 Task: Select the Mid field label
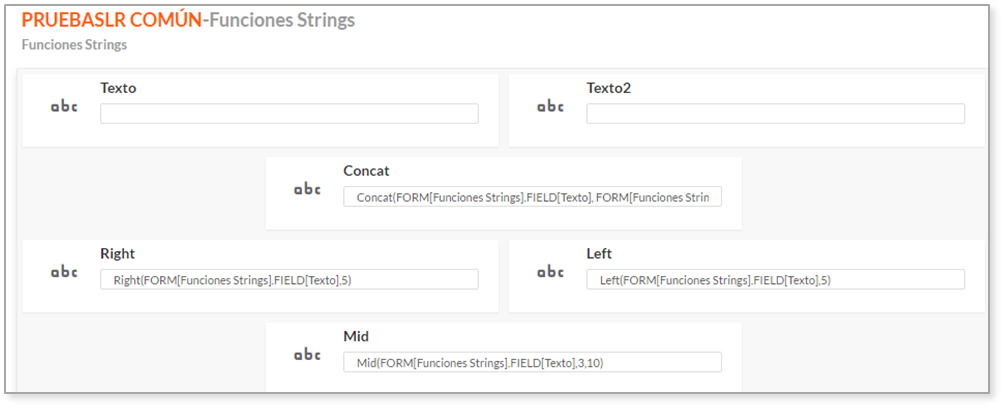point(356,336)
